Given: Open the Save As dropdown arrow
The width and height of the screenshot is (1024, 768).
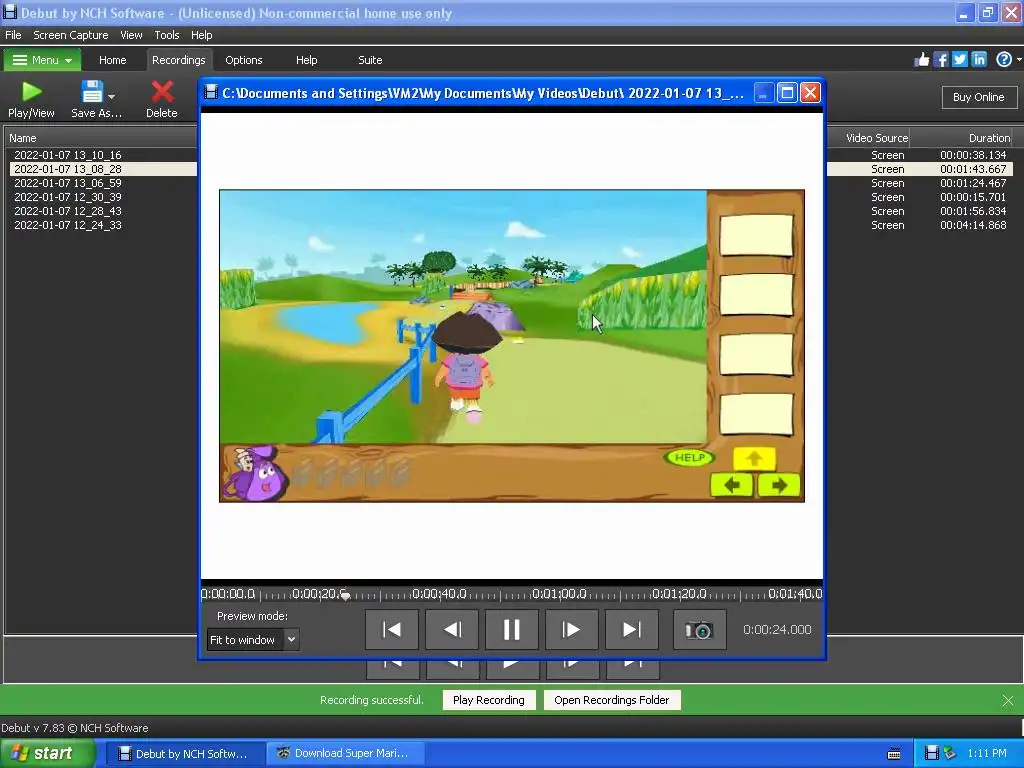Looking at the screenshot, I should (x=112, y=96).
